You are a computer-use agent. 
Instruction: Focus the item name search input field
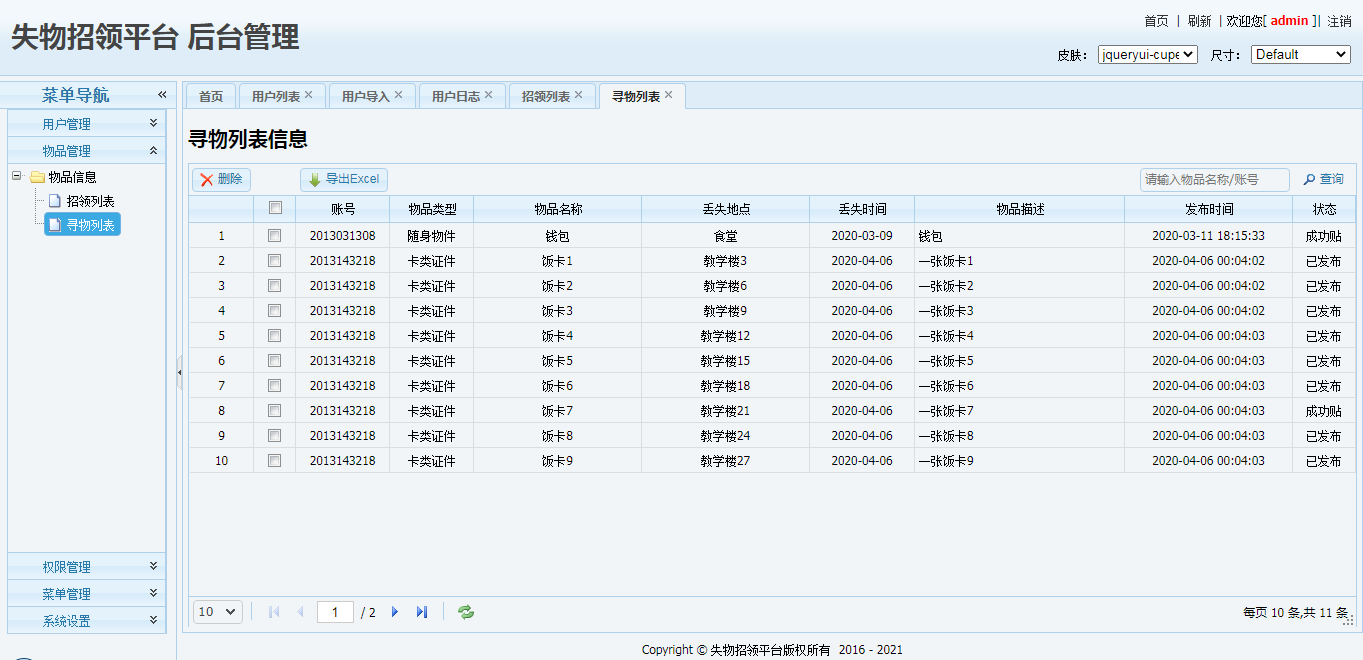tap(1214, 180)
